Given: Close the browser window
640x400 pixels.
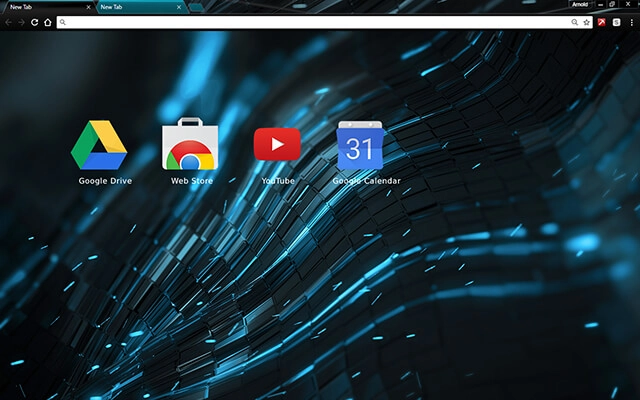Looking at the screenshot, I should coord(628,4).
